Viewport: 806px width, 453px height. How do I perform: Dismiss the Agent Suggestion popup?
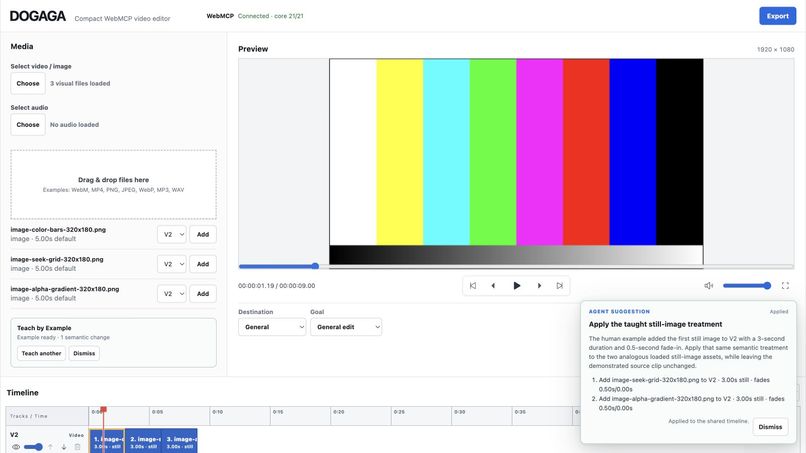click(x=770, y=427)
